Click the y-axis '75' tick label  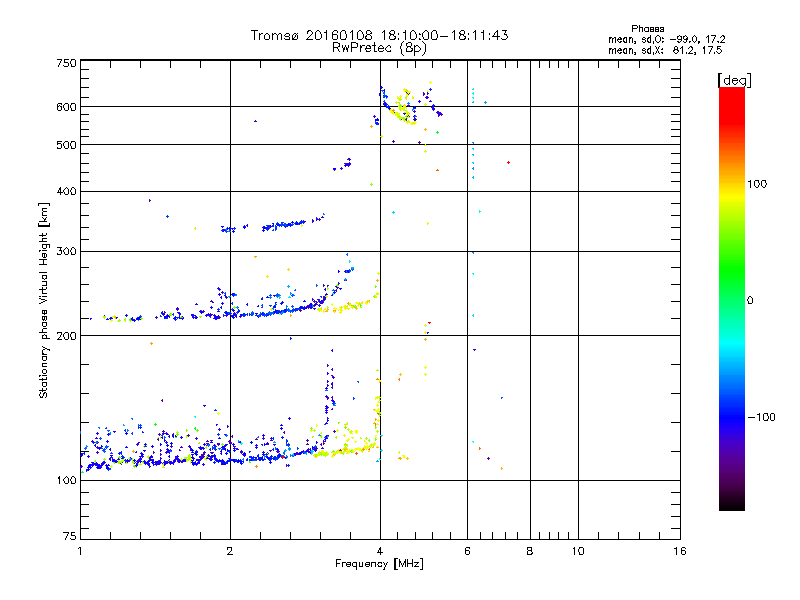coord(70,536)
